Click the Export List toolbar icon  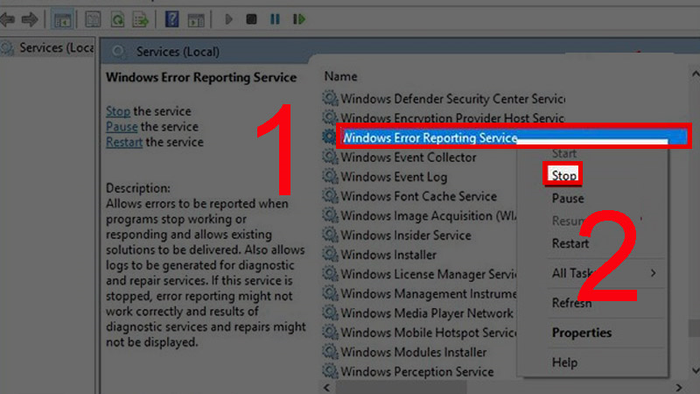click(x=141, y=20)
